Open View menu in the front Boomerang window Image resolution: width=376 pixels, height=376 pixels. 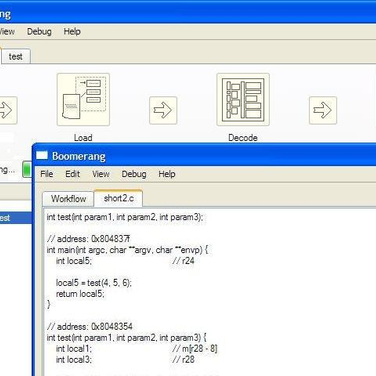point(101,174)
